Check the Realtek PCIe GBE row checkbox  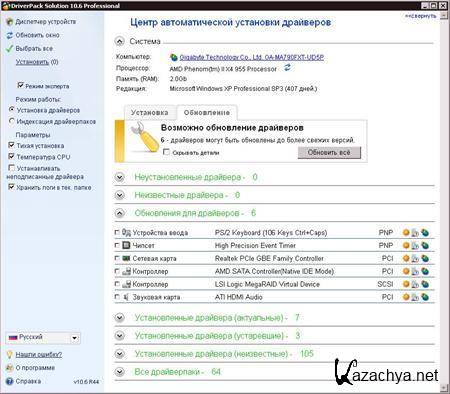click(117, 258)
